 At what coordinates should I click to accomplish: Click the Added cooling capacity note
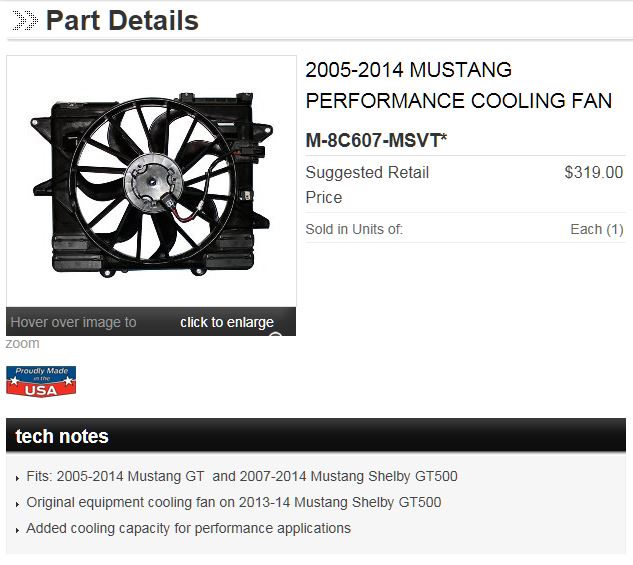pyautogui.click(x=188, y=528)
